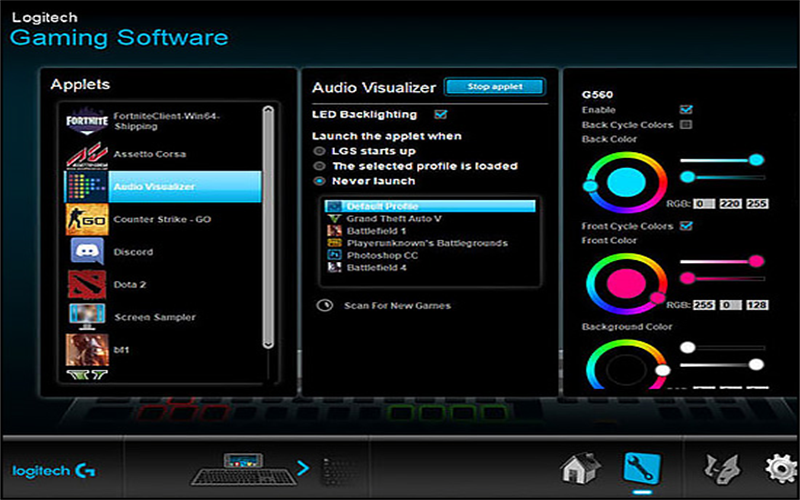Click the Battlefield 1 profile icon
This screenshot has width=800, height=500.
334,231
